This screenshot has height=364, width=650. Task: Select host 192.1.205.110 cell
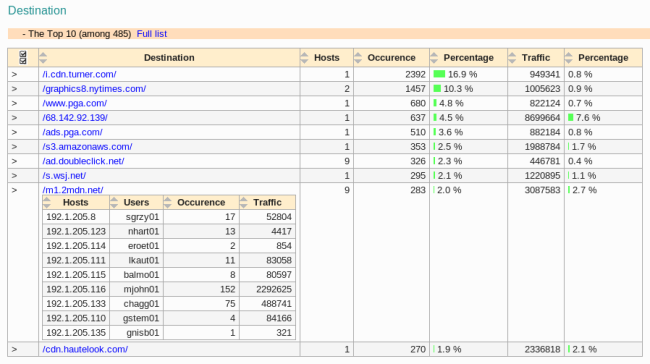[76, 318]
